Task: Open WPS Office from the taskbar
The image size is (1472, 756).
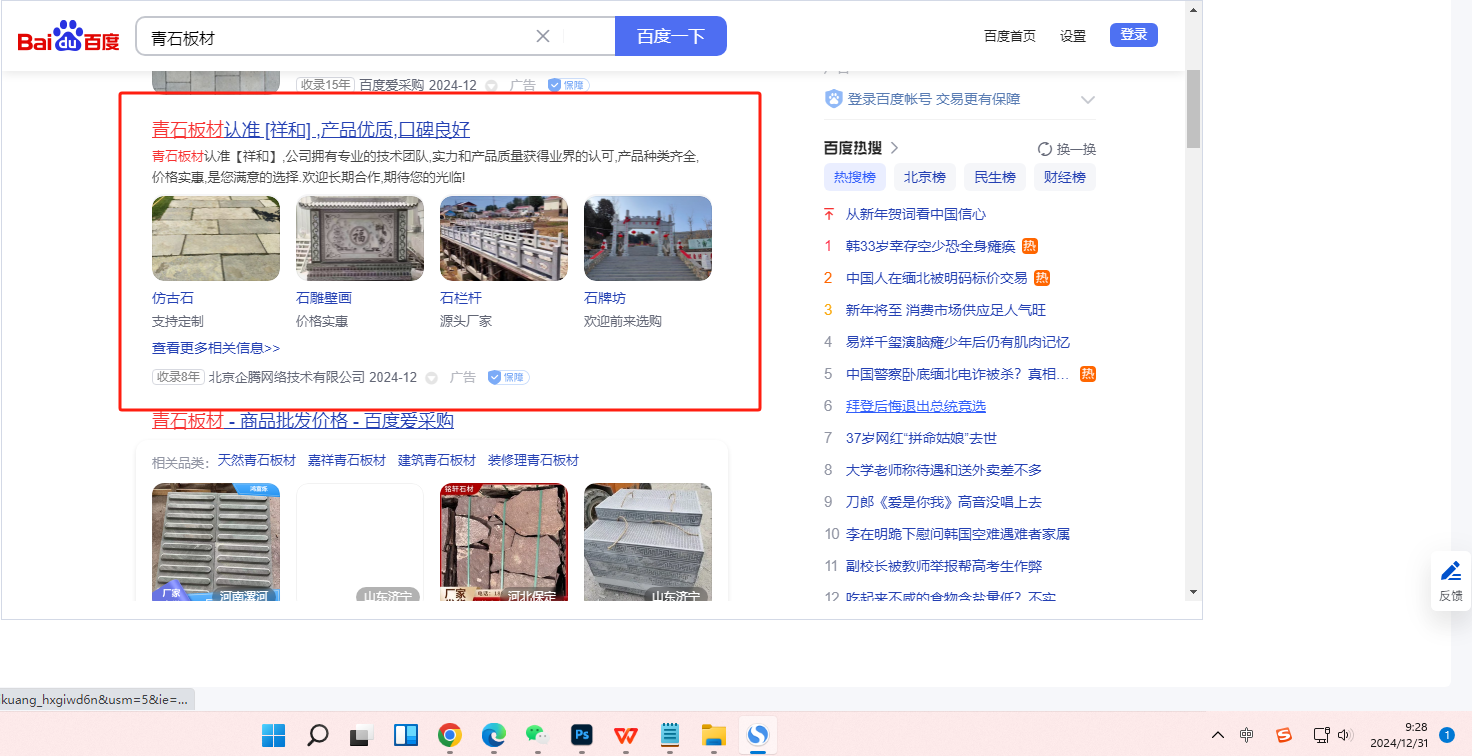Action: [626, 736]
